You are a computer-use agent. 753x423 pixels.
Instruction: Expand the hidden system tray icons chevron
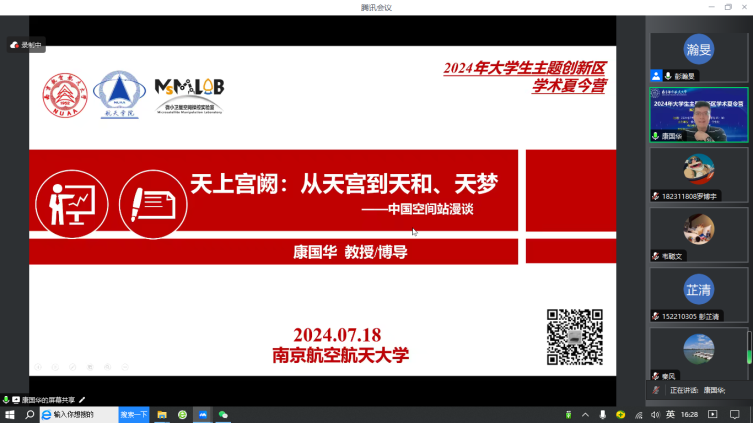point(585,414)
